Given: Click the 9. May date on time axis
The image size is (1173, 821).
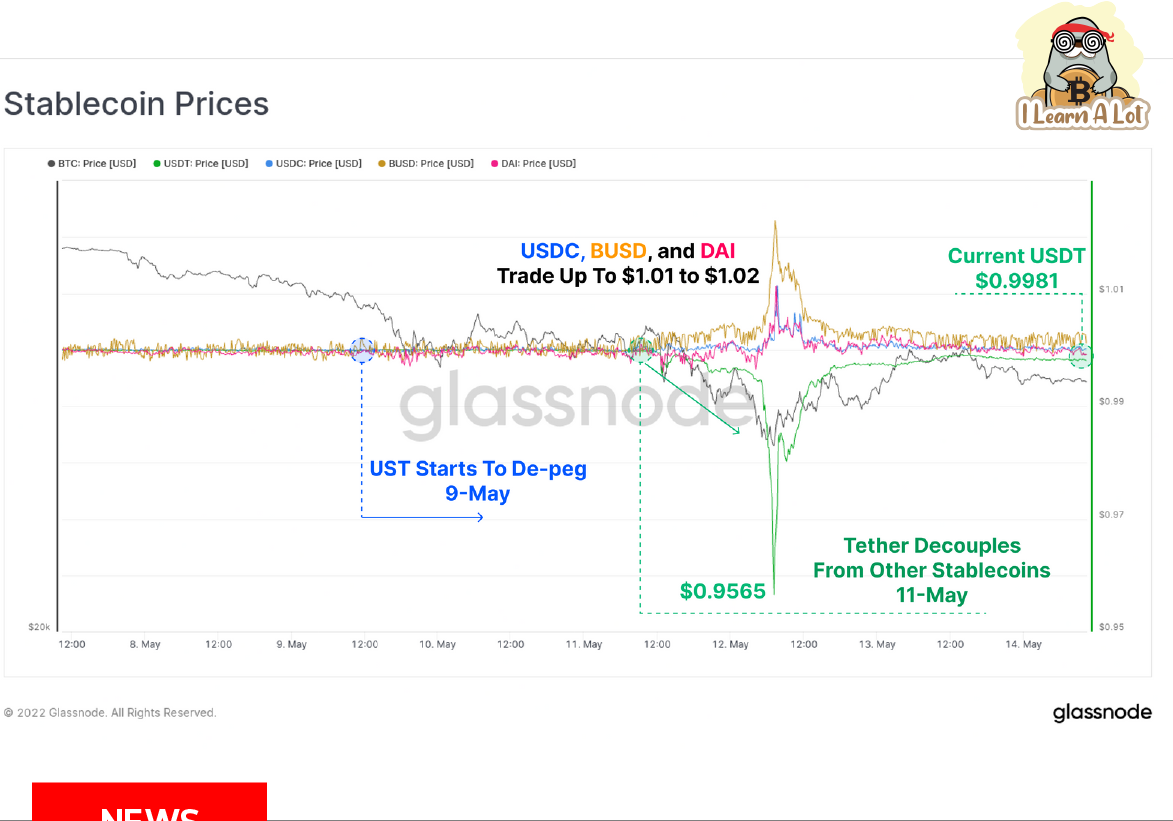Looking at the screenshot, I should 291,644.
